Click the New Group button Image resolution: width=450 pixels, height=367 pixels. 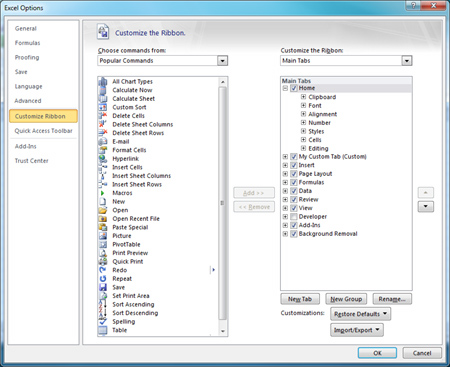tap(346, 299)
